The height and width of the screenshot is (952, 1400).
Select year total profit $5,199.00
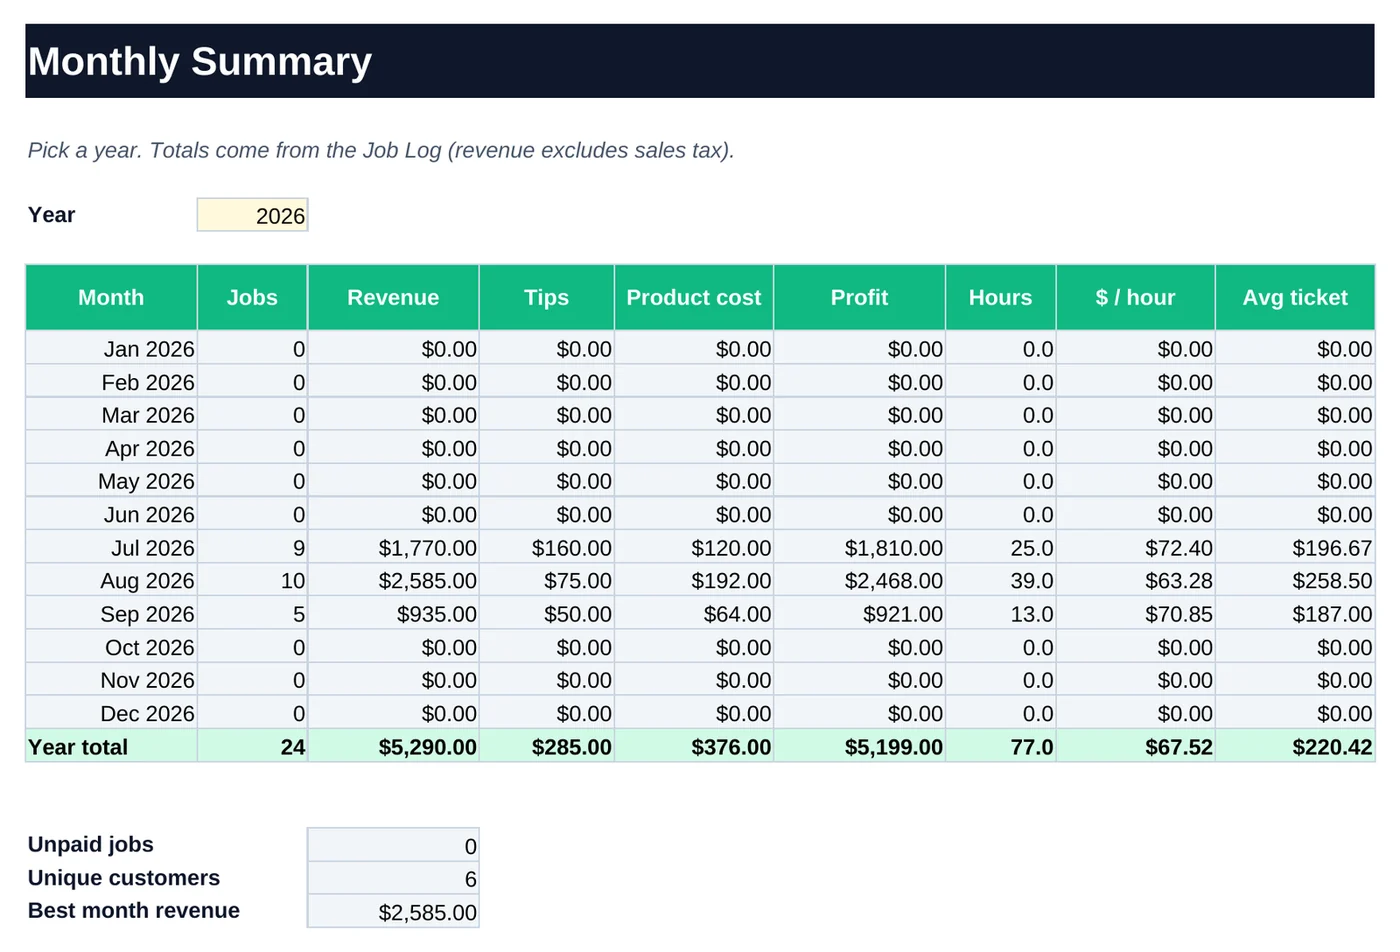pyautogui.click(x=859, y=746)
